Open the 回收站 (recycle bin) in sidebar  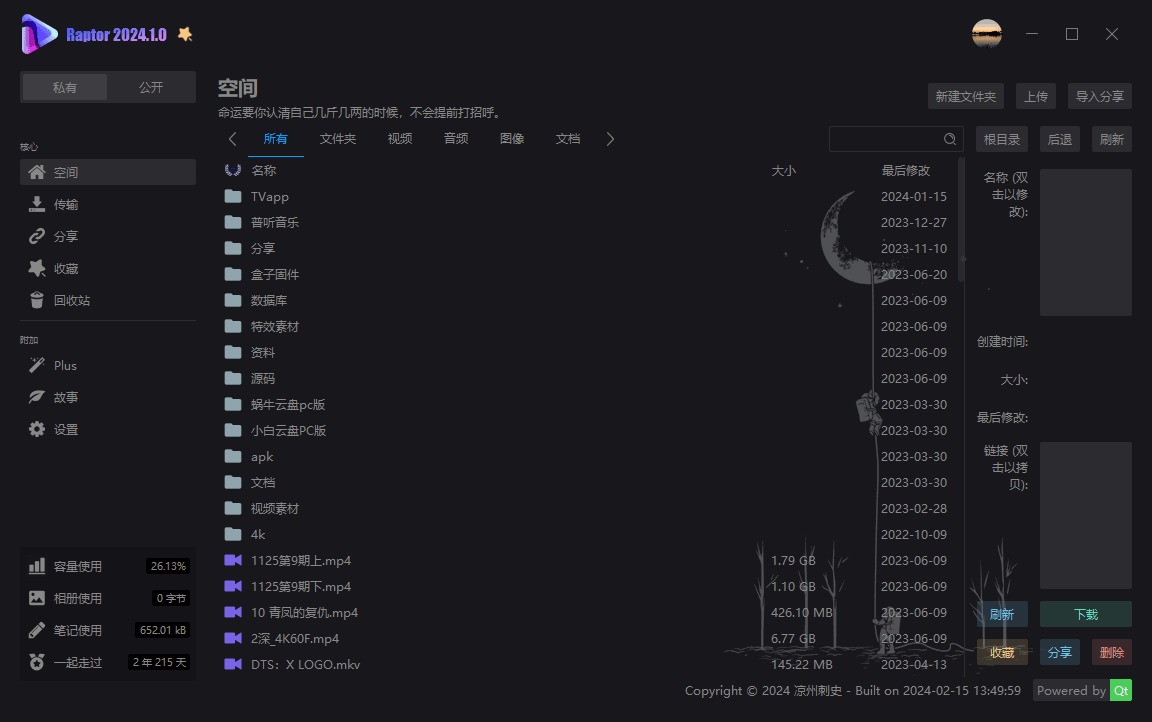70,299
